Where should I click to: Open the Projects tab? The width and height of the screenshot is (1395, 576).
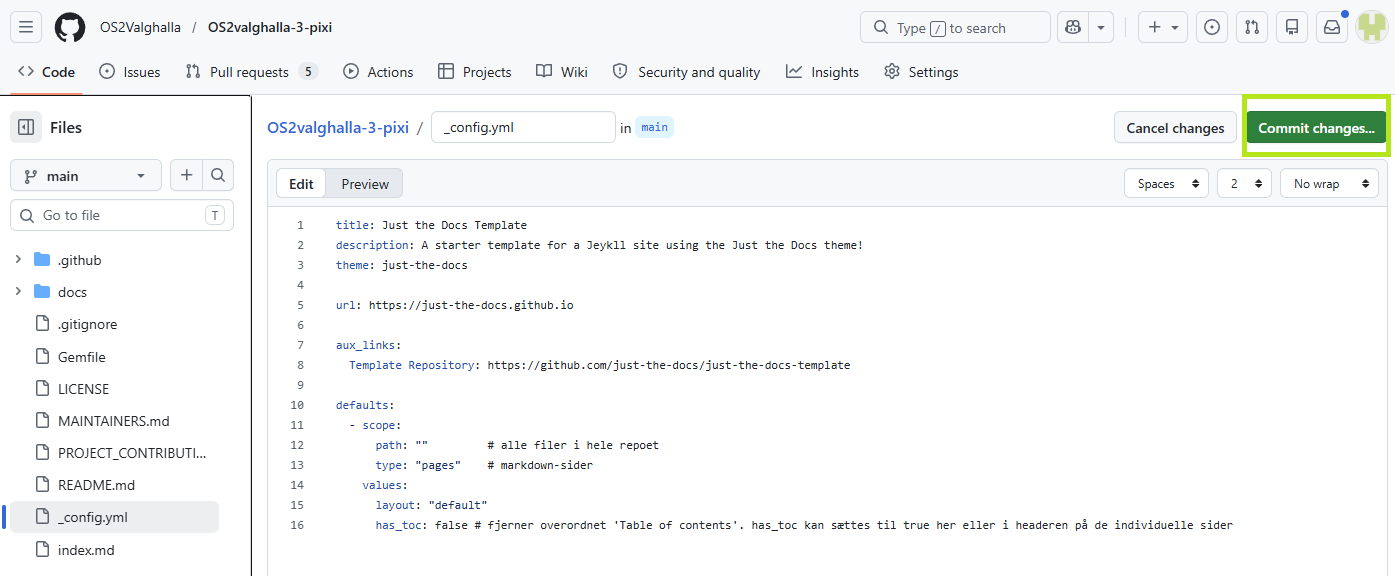point(475,72)
